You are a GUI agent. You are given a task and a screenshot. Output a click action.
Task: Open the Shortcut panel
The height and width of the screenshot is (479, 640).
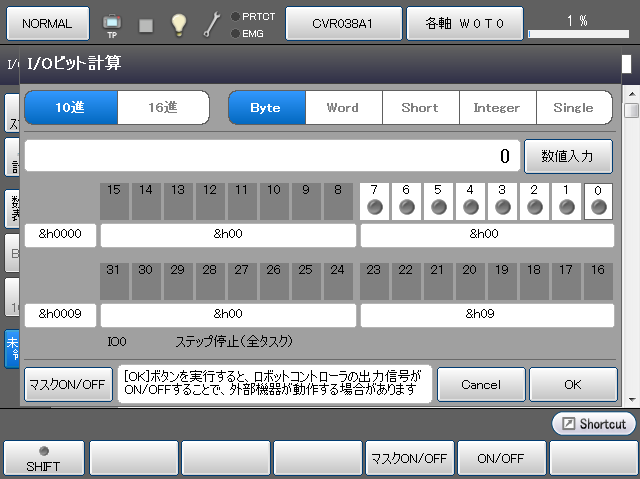[594, 424]
